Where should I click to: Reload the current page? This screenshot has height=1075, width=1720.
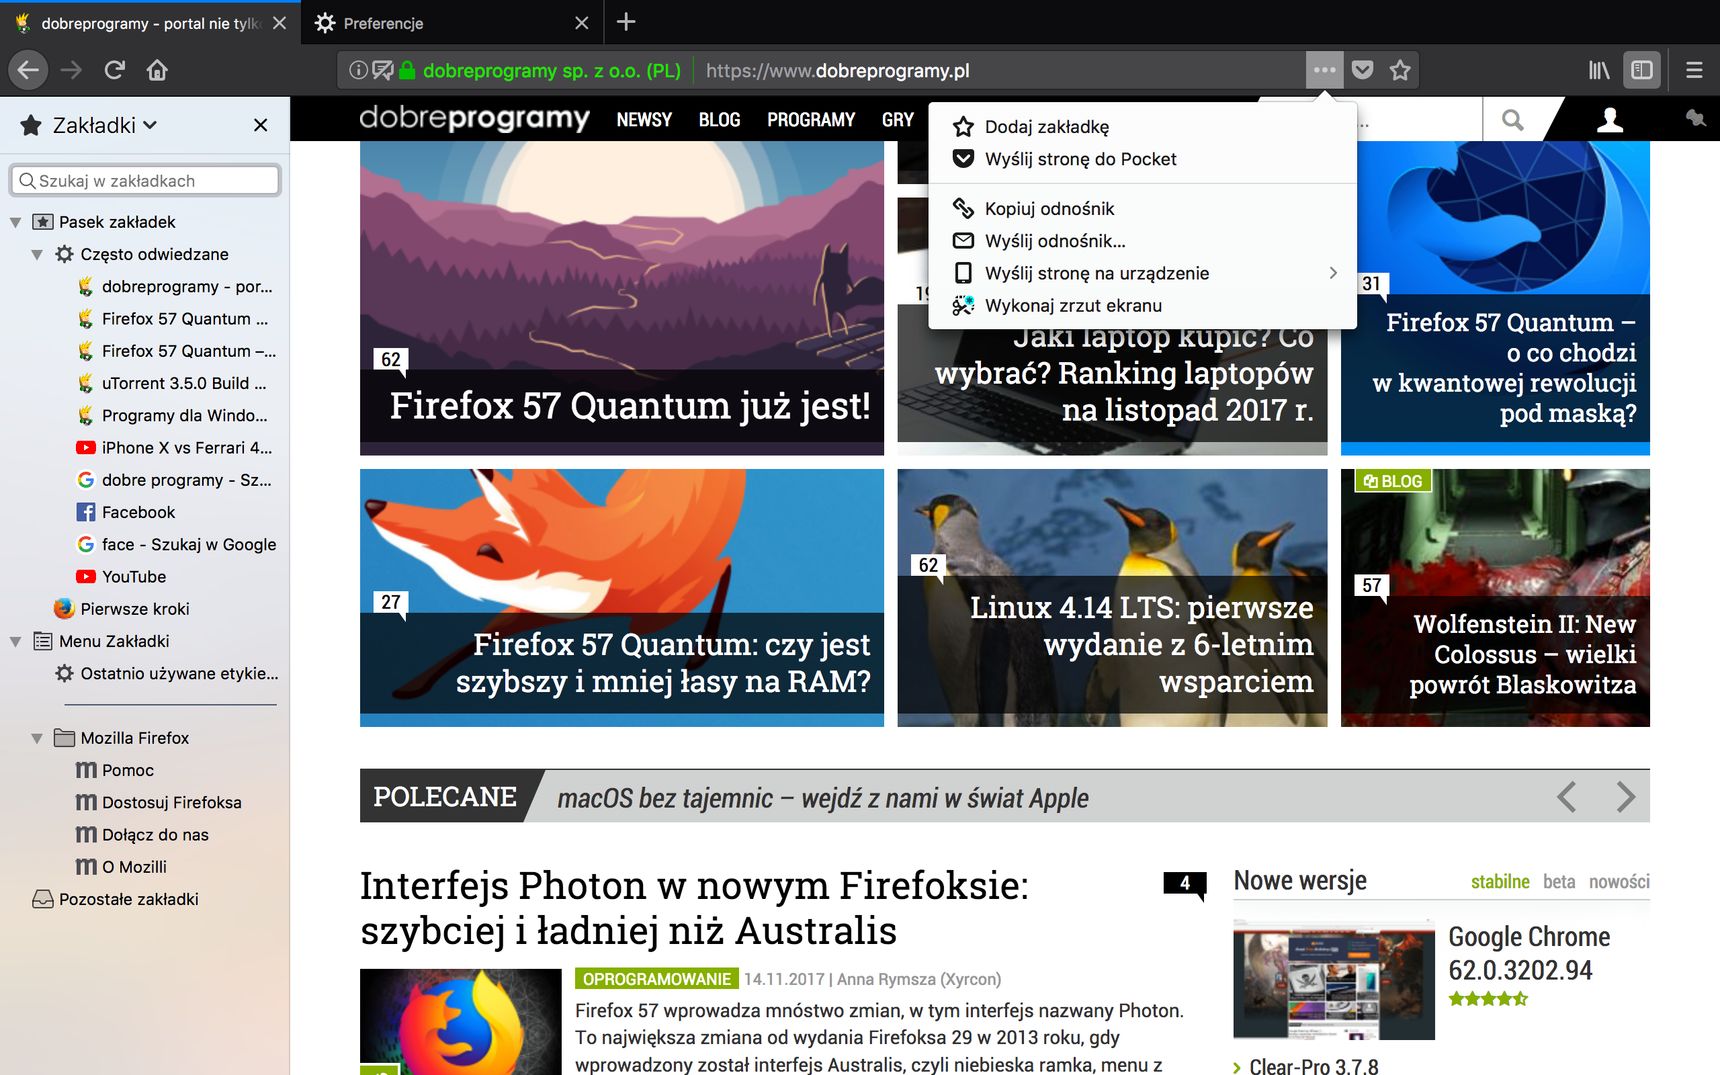[x=114, y=70]
